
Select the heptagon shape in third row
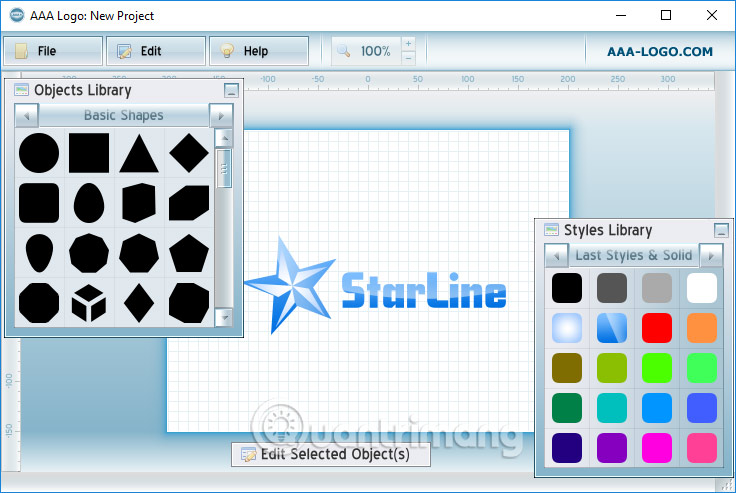139,253
